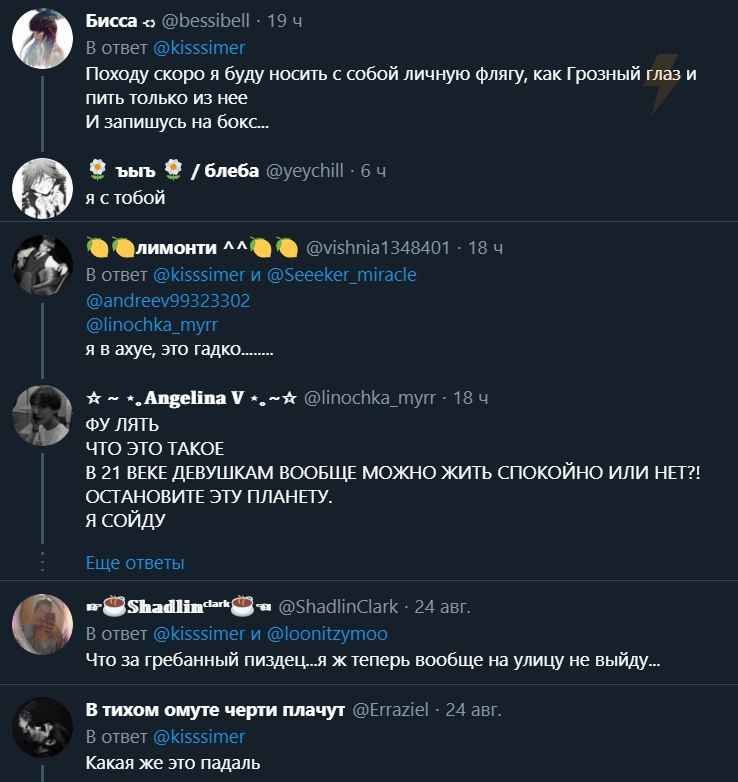Click @ShadlinClark username handle

tap(338, 606)
